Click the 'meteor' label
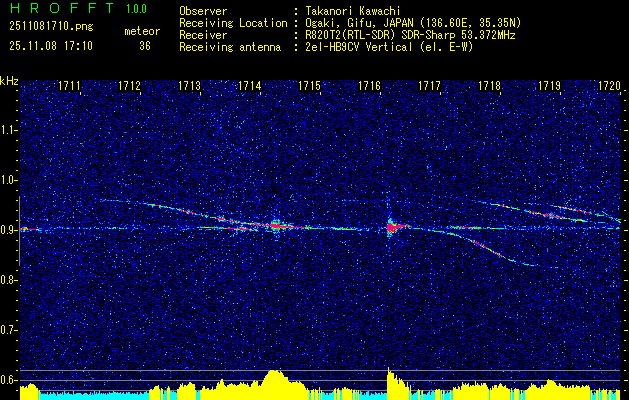This screenshot has height=400, width=629. tap(142, 31)
